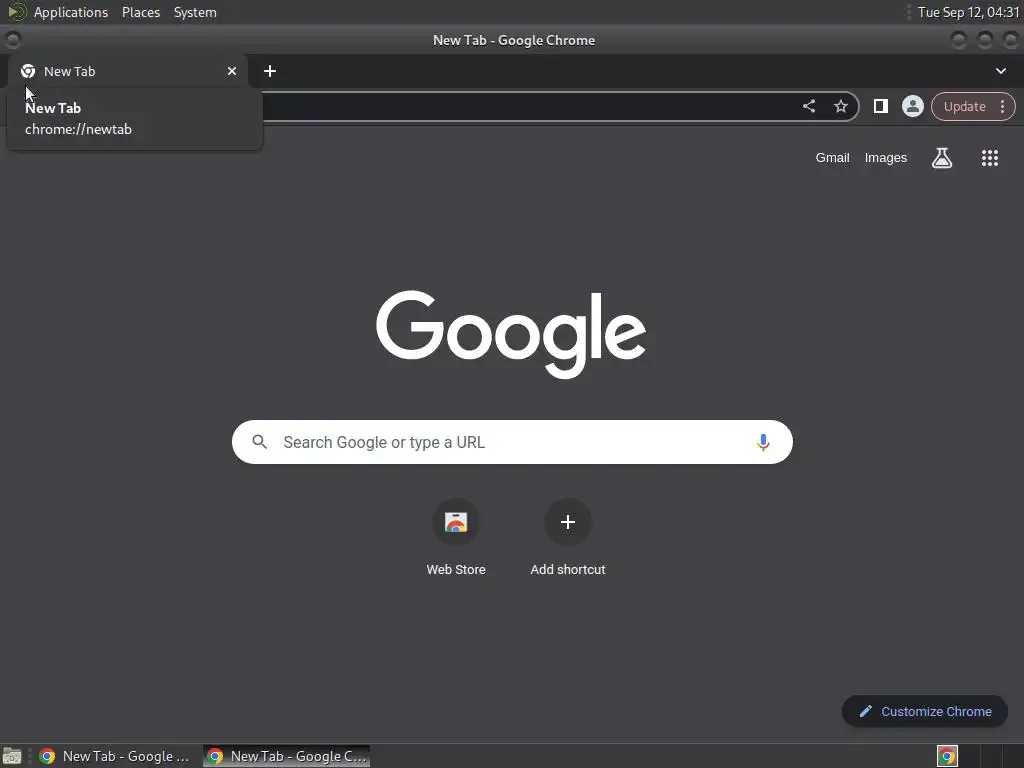The width and height of the screenshot is (1024, 768).
Task: Click Chrome icon in bottom right tray
Action: click(x=947, y=756)
